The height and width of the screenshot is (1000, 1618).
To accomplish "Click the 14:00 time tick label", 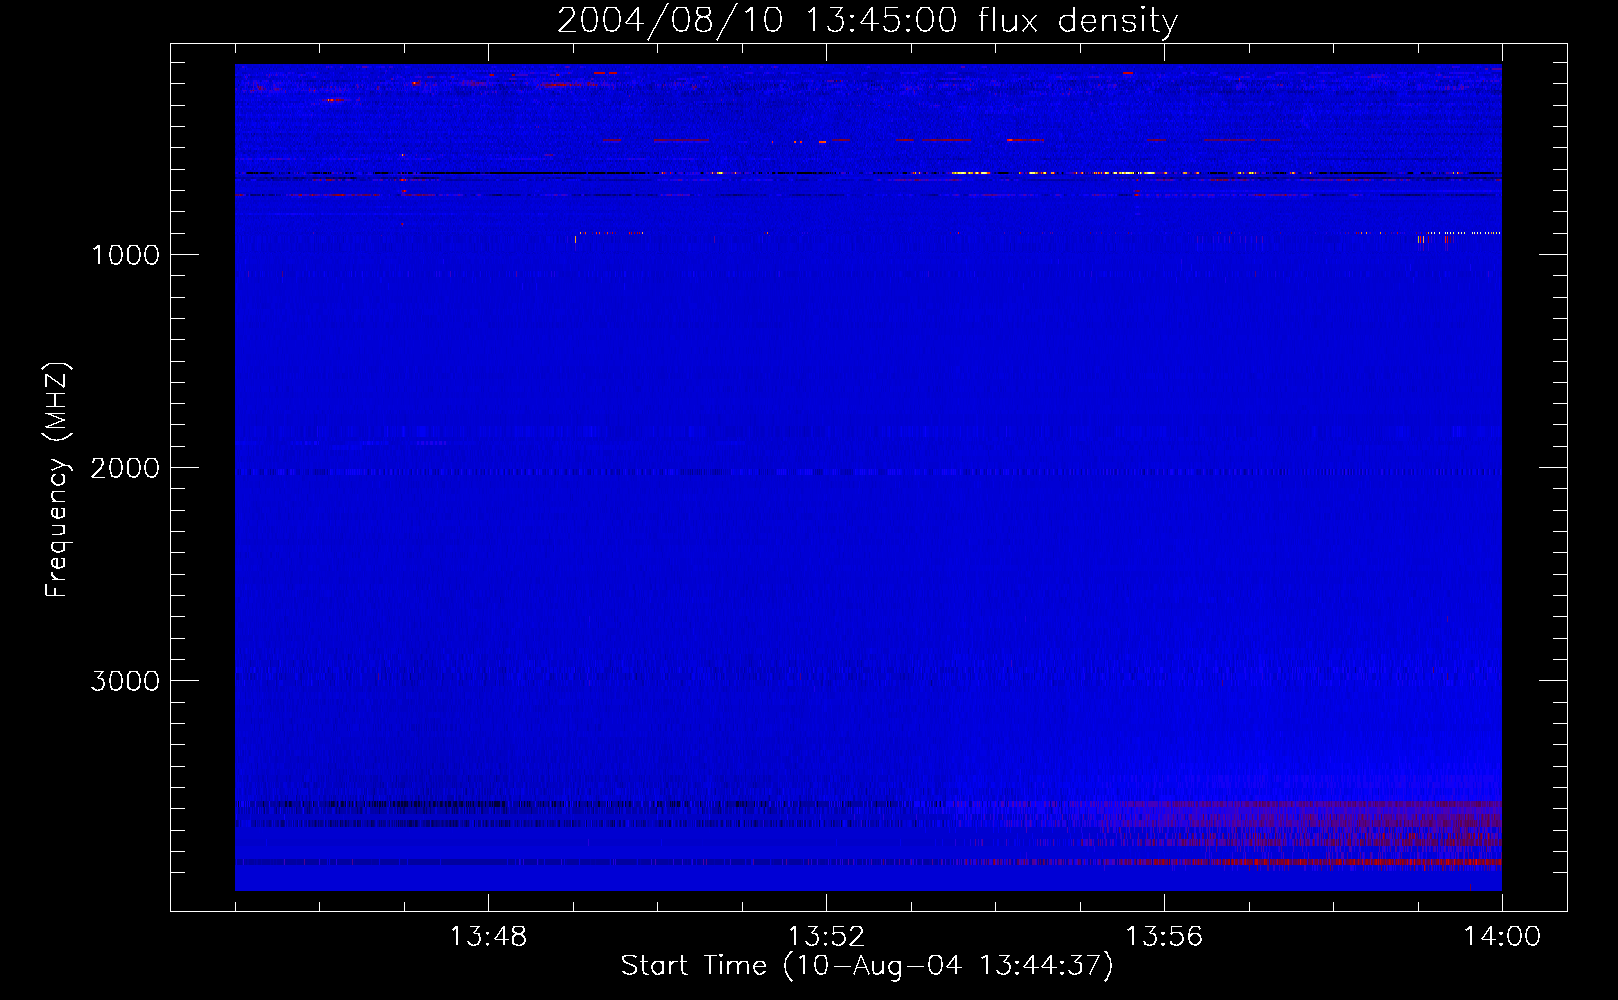I will 1502,936.
